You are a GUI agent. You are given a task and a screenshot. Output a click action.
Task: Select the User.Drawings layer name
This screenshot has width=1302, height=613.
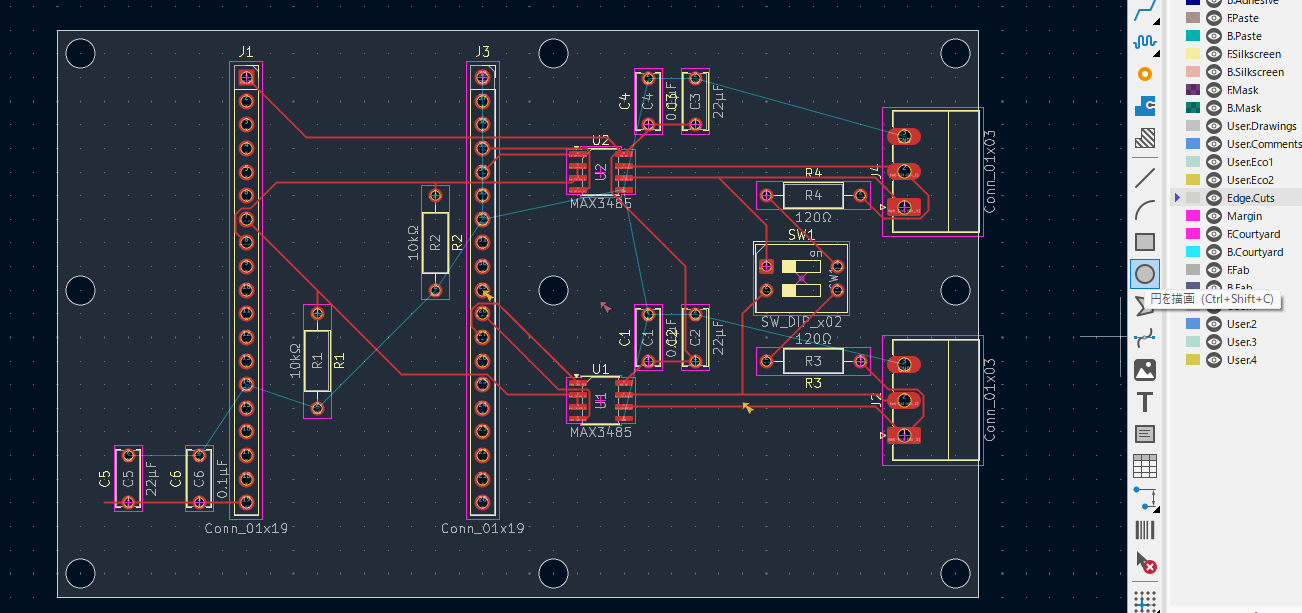coord(1261,126)
